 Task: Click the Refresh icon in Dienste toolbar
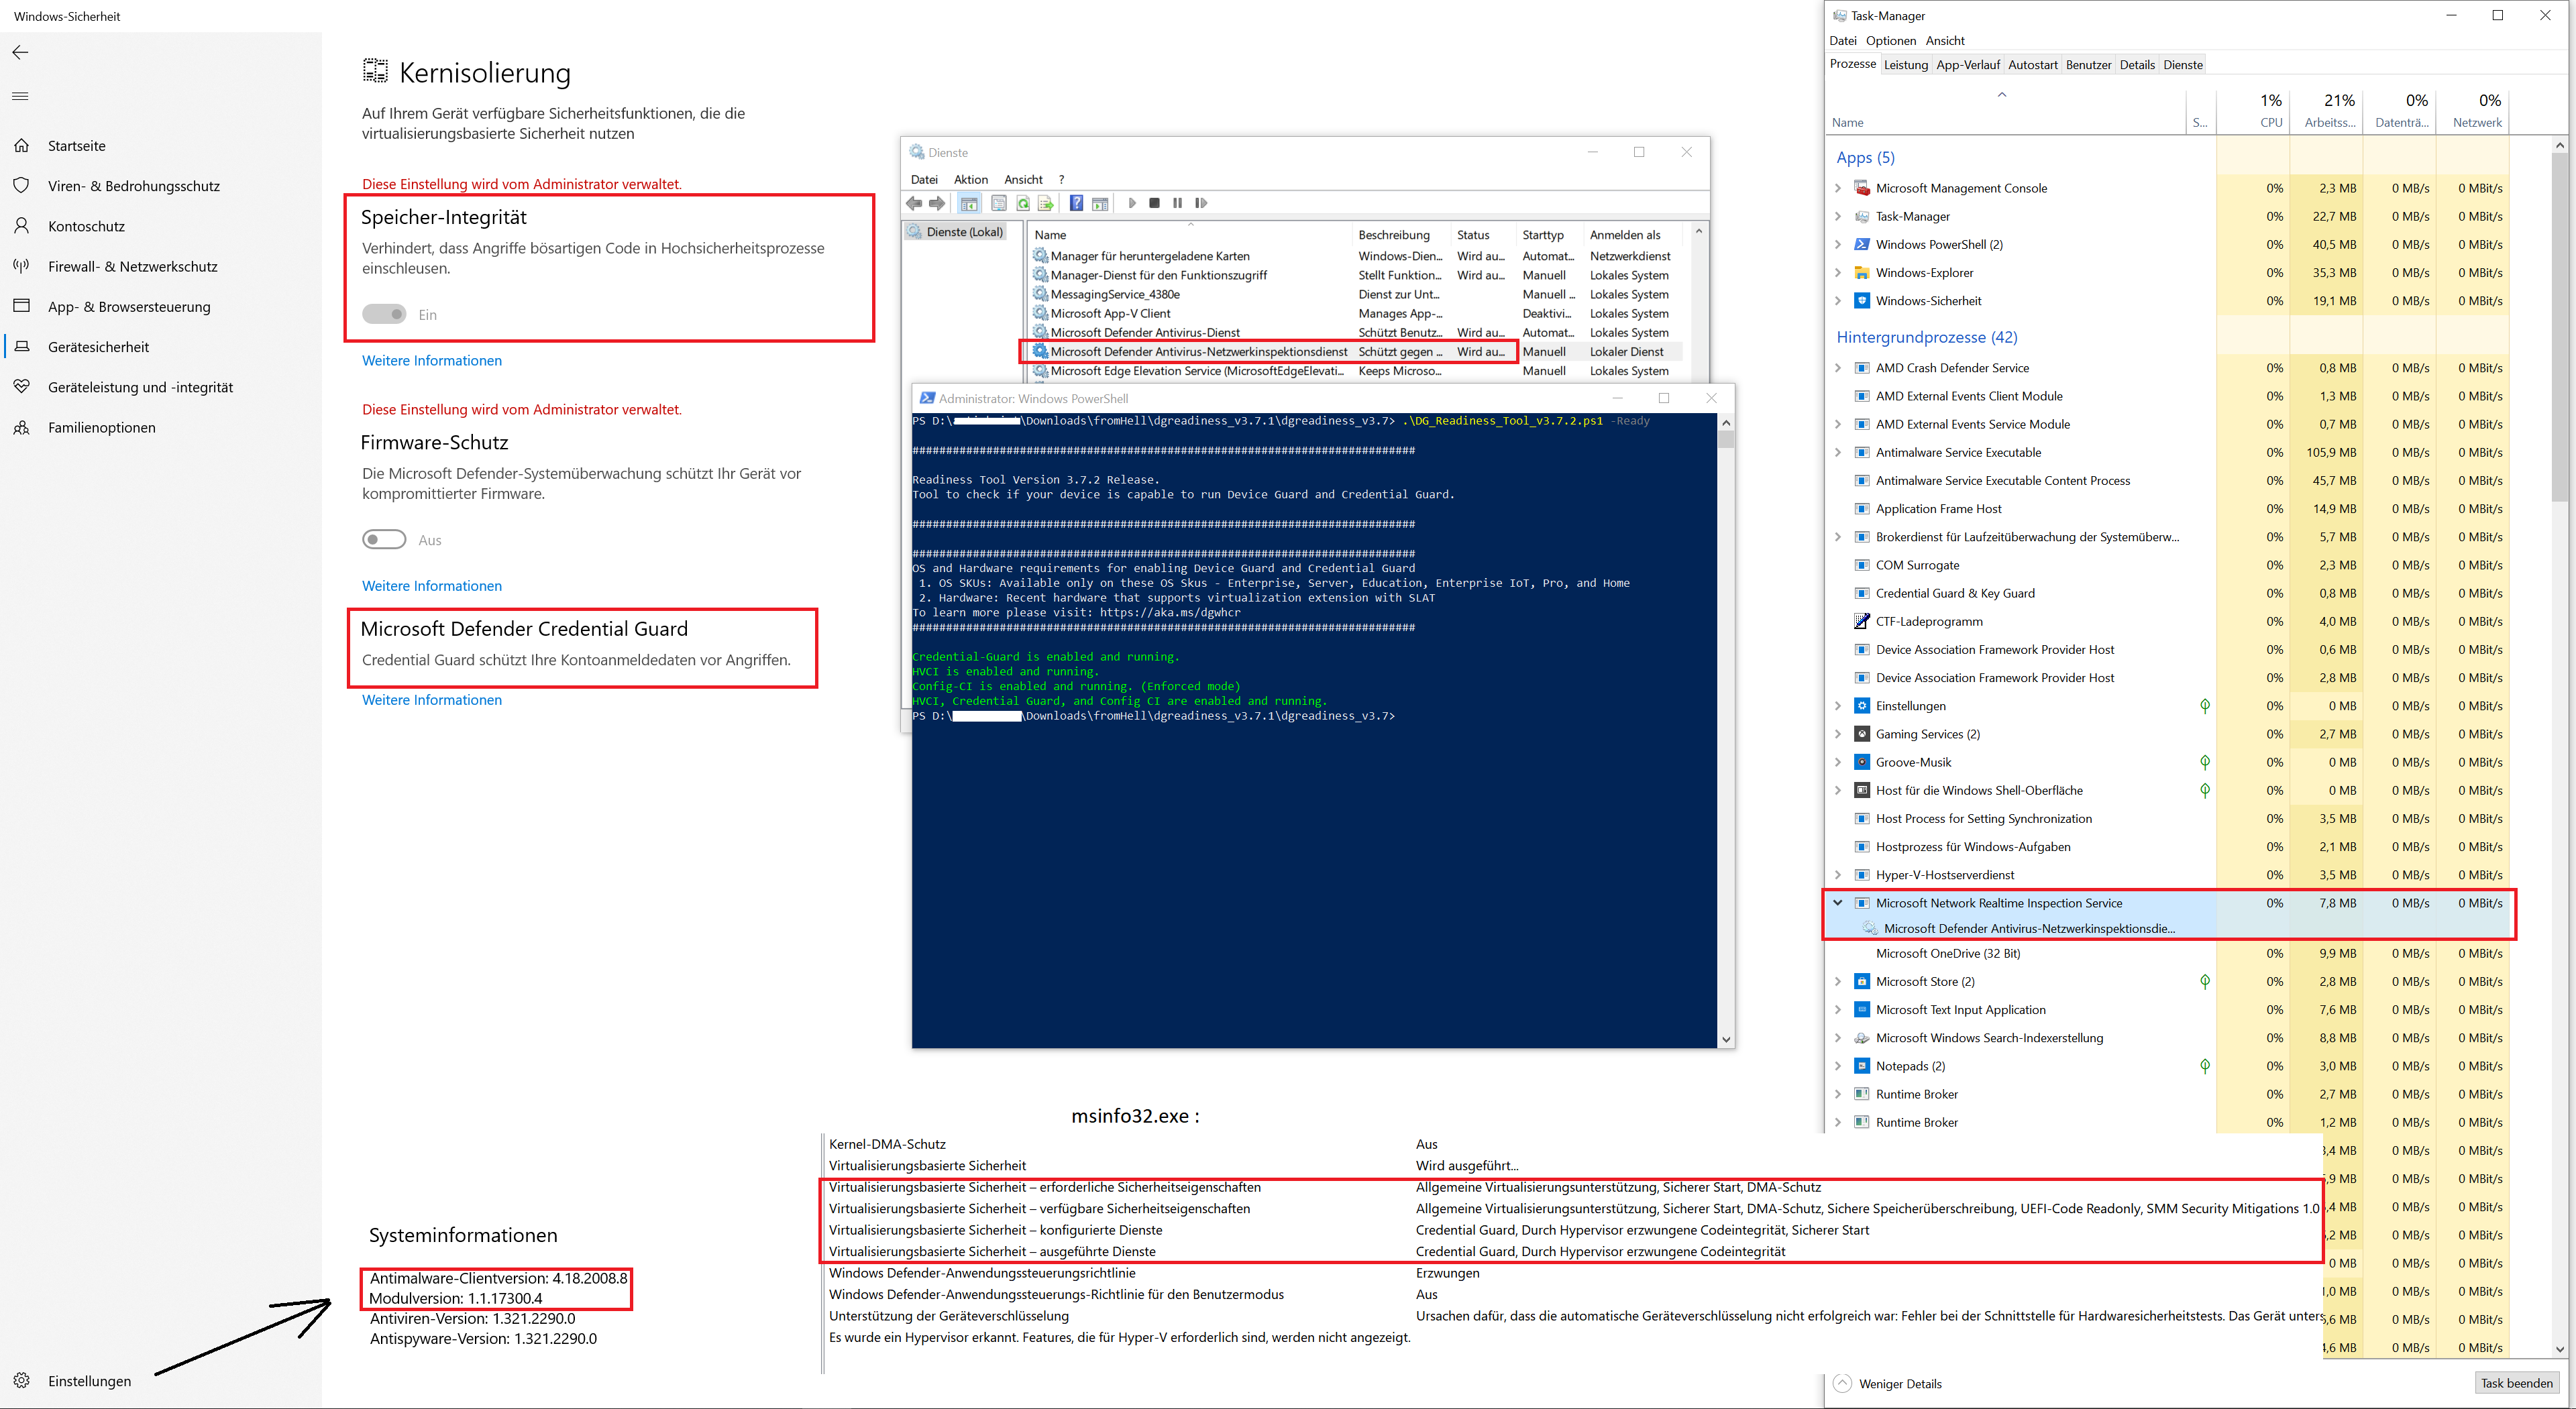1022,203
